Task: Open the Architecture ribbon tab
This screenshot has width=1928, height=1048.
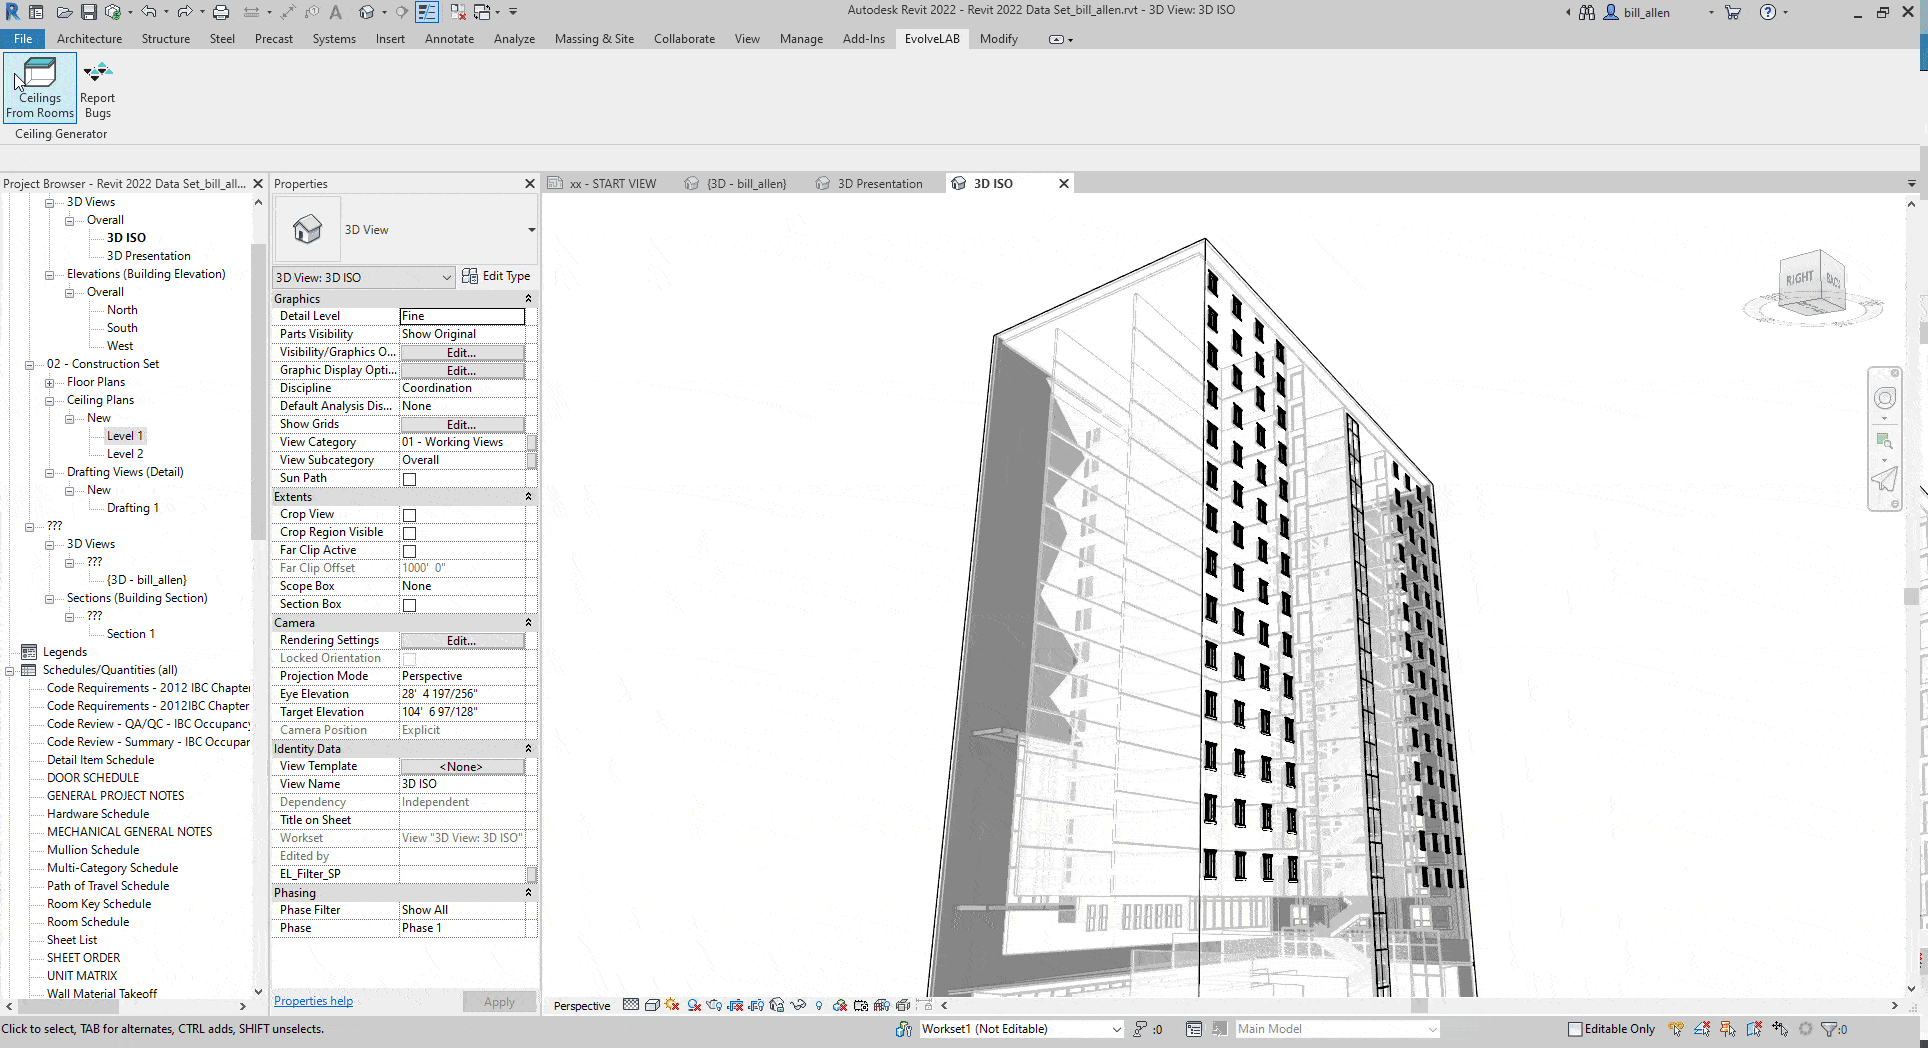Action: pyautogui.click(x=89, y=39)
